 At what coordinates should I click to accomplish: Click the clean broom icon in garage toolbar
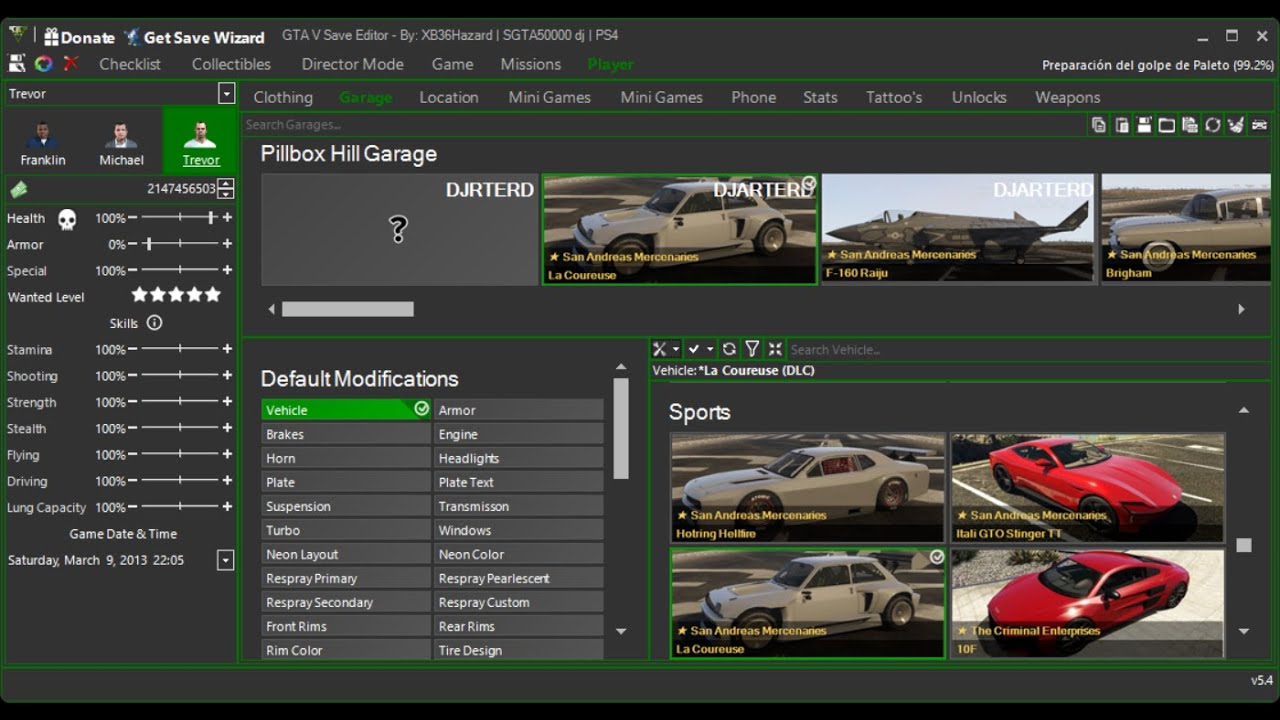click(1236, 125)
